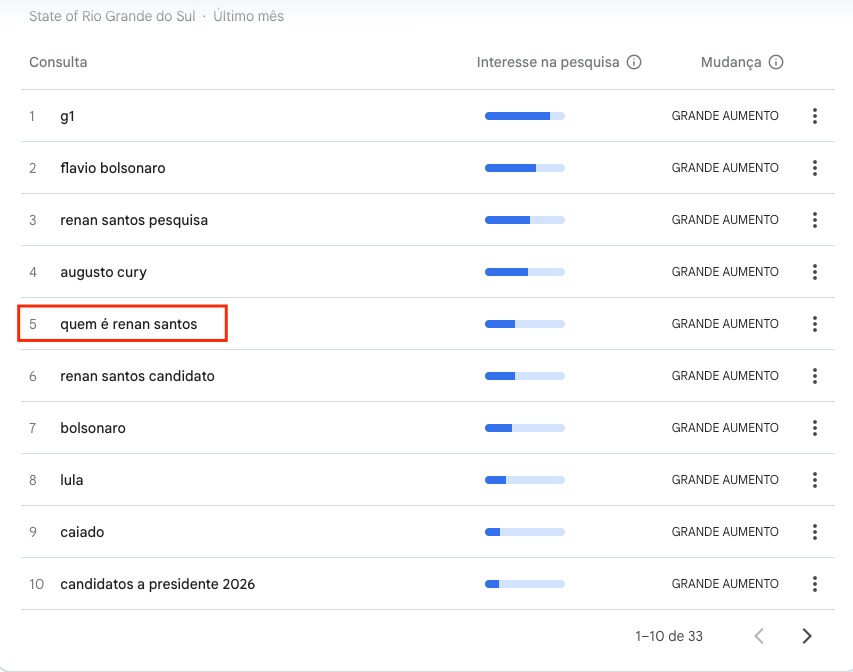Image resolution: width=853 pixels, height=672 pixels.
Task: Open more options for the caiado row
Action: tap(814, 532)
